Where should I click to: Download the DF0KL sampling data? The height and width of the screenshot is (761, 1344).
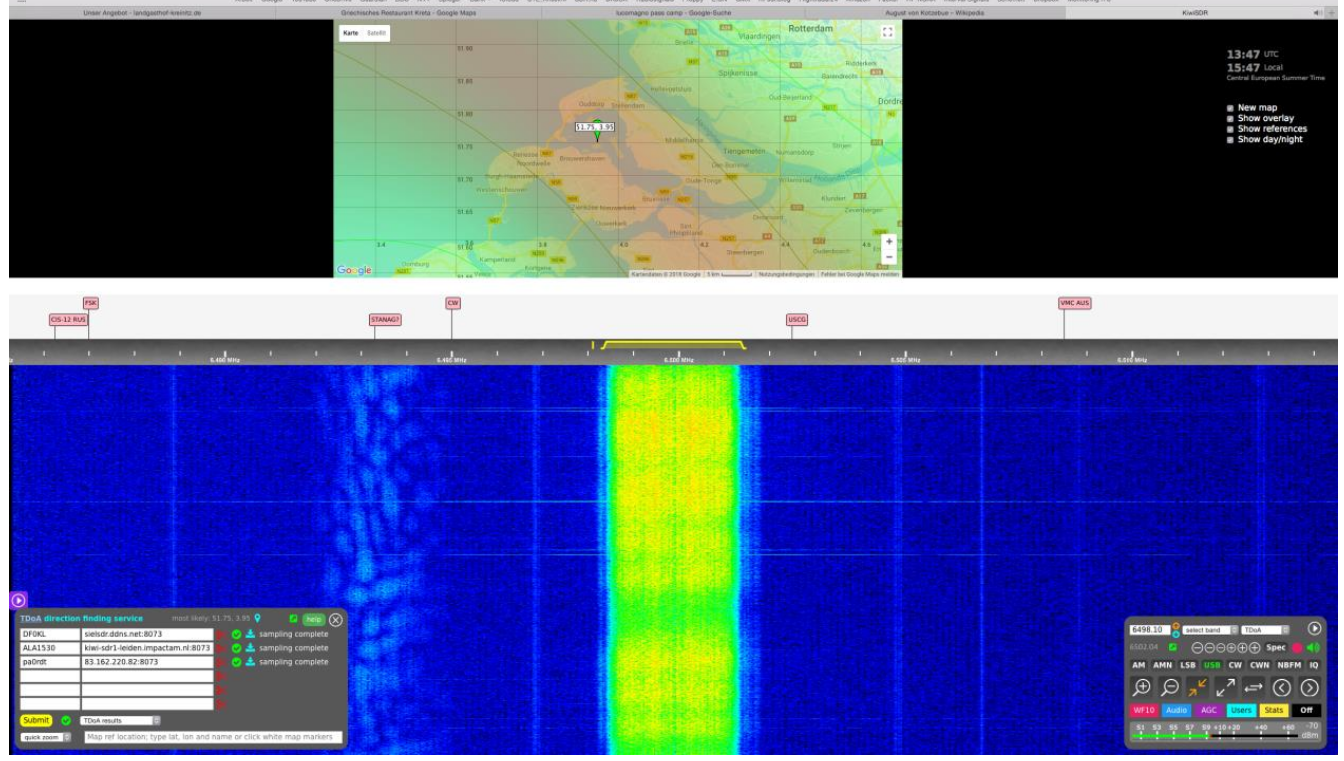250,634
